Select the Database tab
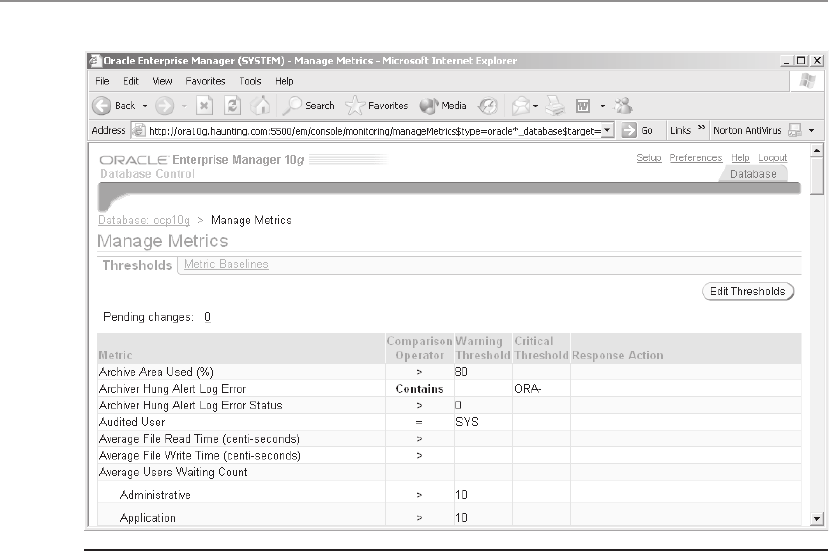 tap(753, 174)
